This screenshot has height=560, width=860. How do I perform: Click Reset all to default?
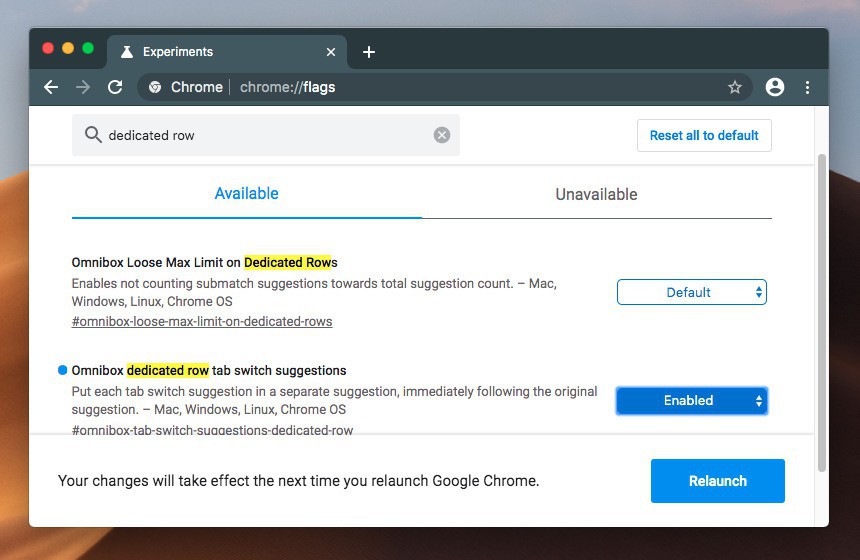[x=704, y=135]
